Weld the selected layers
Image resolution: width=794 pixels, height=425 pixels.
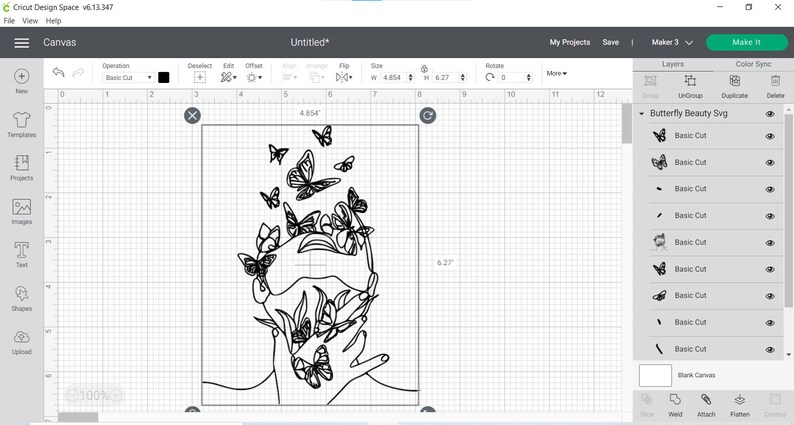click(x=675, y=406)
